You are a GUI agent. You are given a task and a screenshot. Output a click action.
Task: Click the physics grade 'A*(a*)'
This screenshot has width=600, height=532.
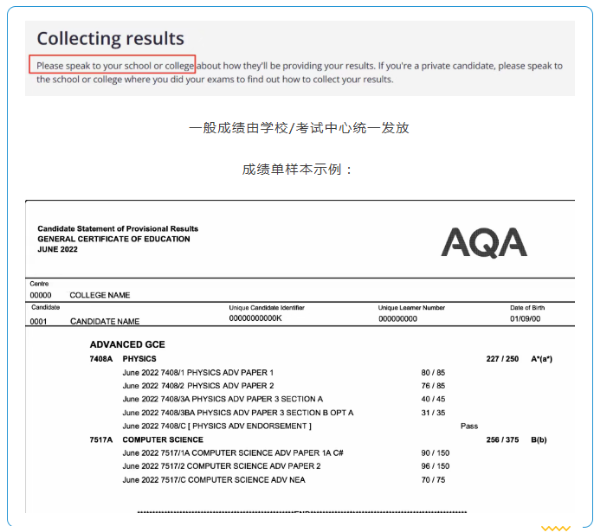tap(541, 359)
